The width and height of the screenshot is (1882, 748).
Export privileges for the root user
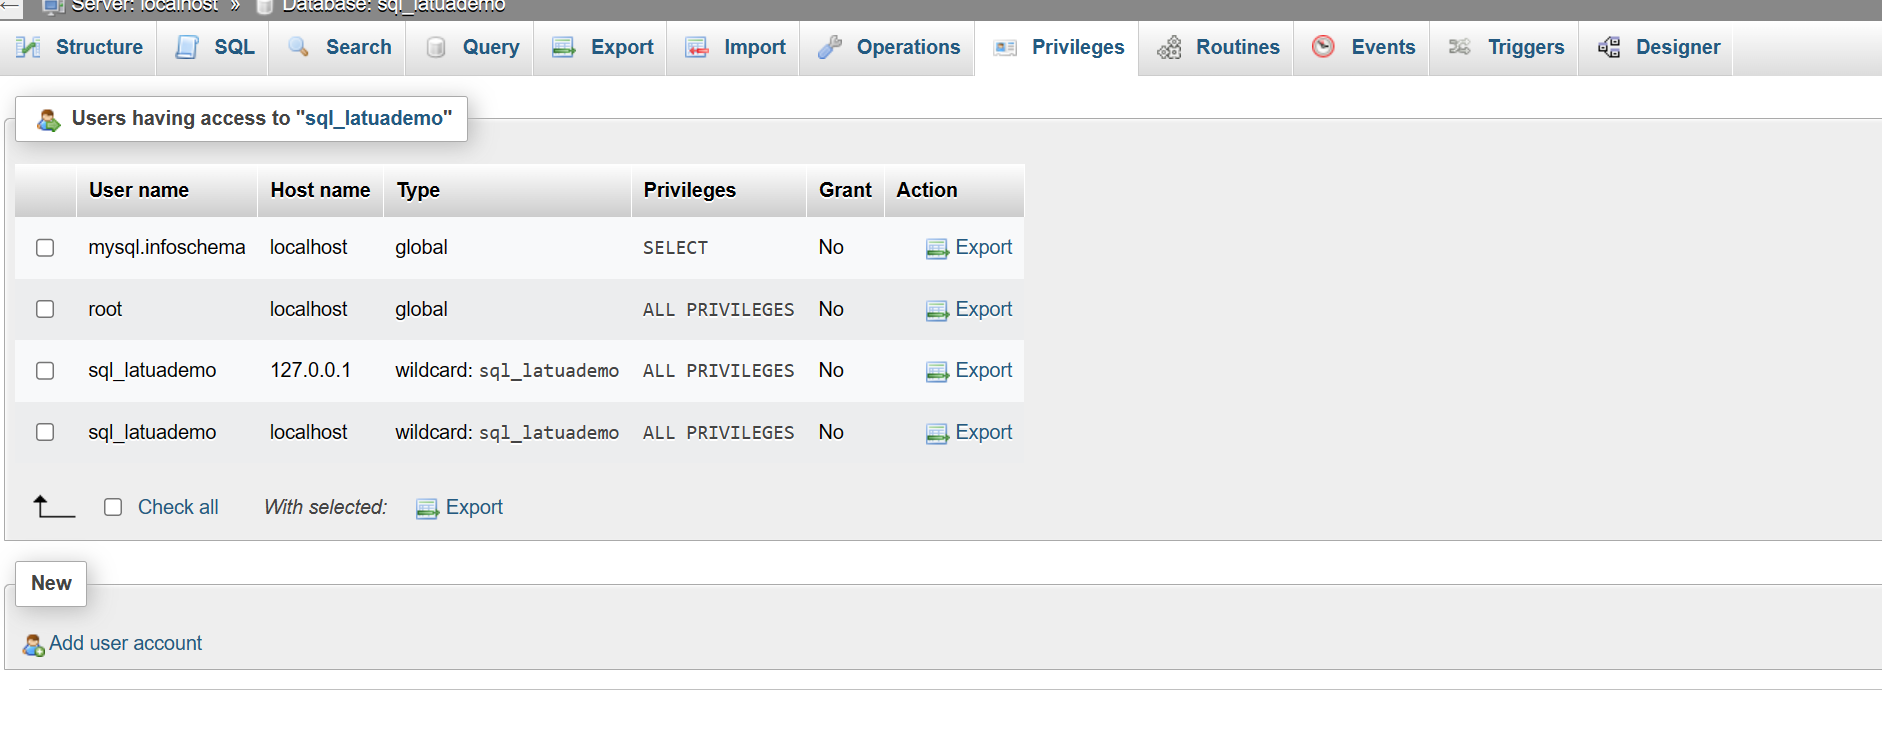[969, 309]
